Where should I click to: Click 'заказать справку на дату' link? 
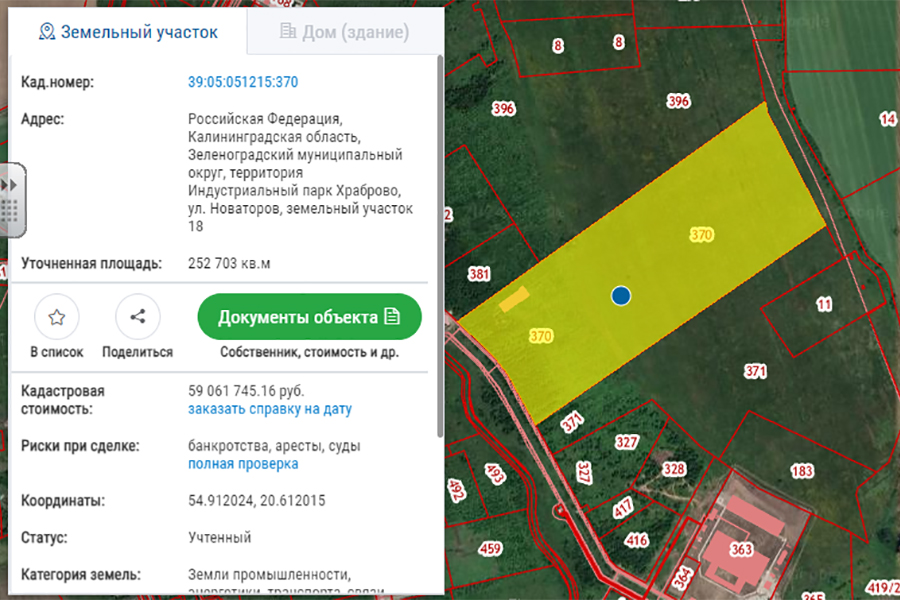click(x=270, y=409)
